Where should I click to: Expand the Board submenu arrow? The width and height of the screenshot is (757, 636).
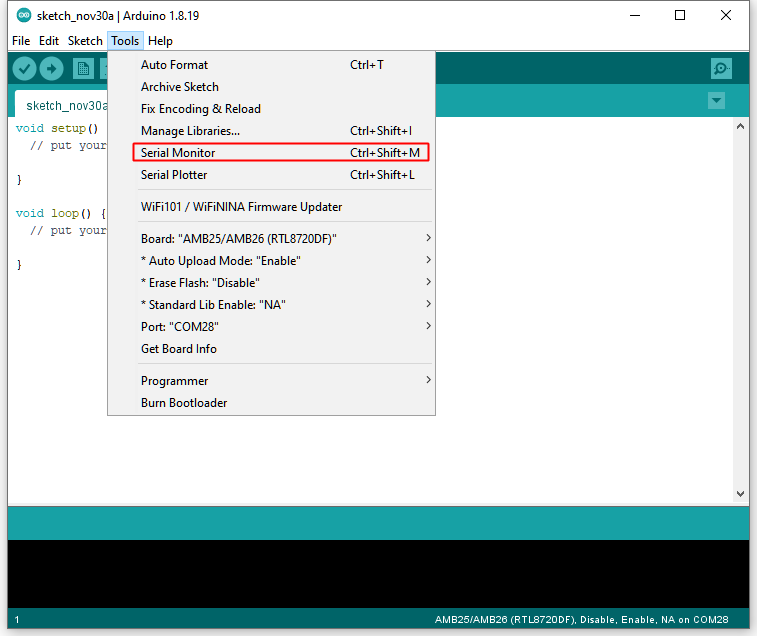click(x=428, y=238)
